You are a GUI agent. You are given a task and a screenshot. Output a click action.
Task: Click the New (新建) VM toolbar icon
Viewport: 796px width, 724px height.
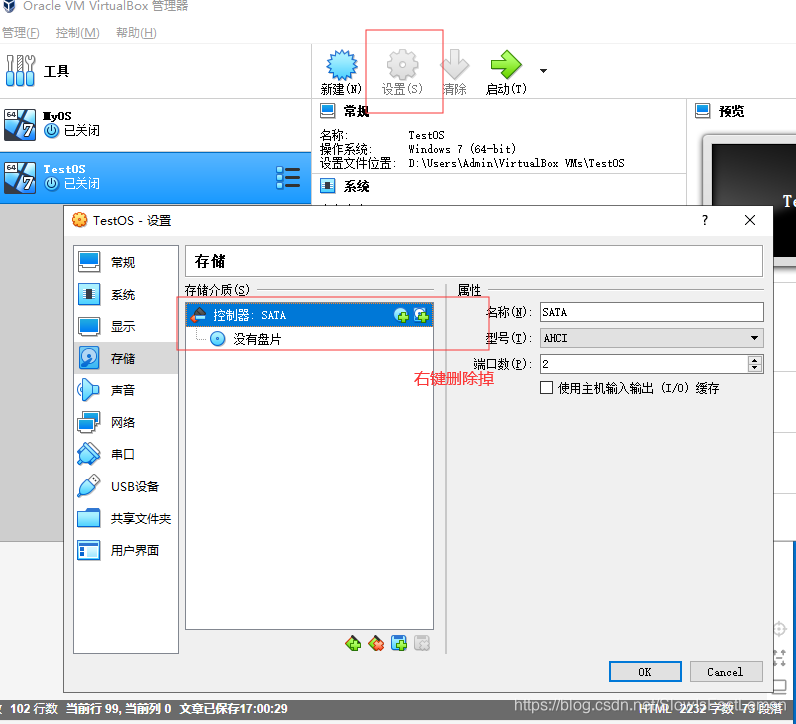click(341, 73)
